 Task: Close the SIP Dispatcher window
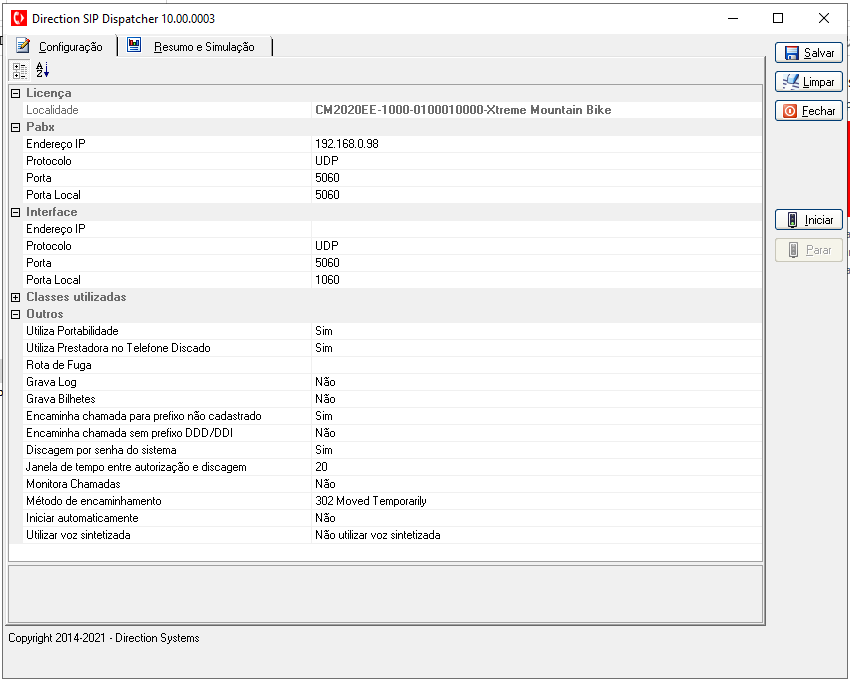tap(823, 18)
